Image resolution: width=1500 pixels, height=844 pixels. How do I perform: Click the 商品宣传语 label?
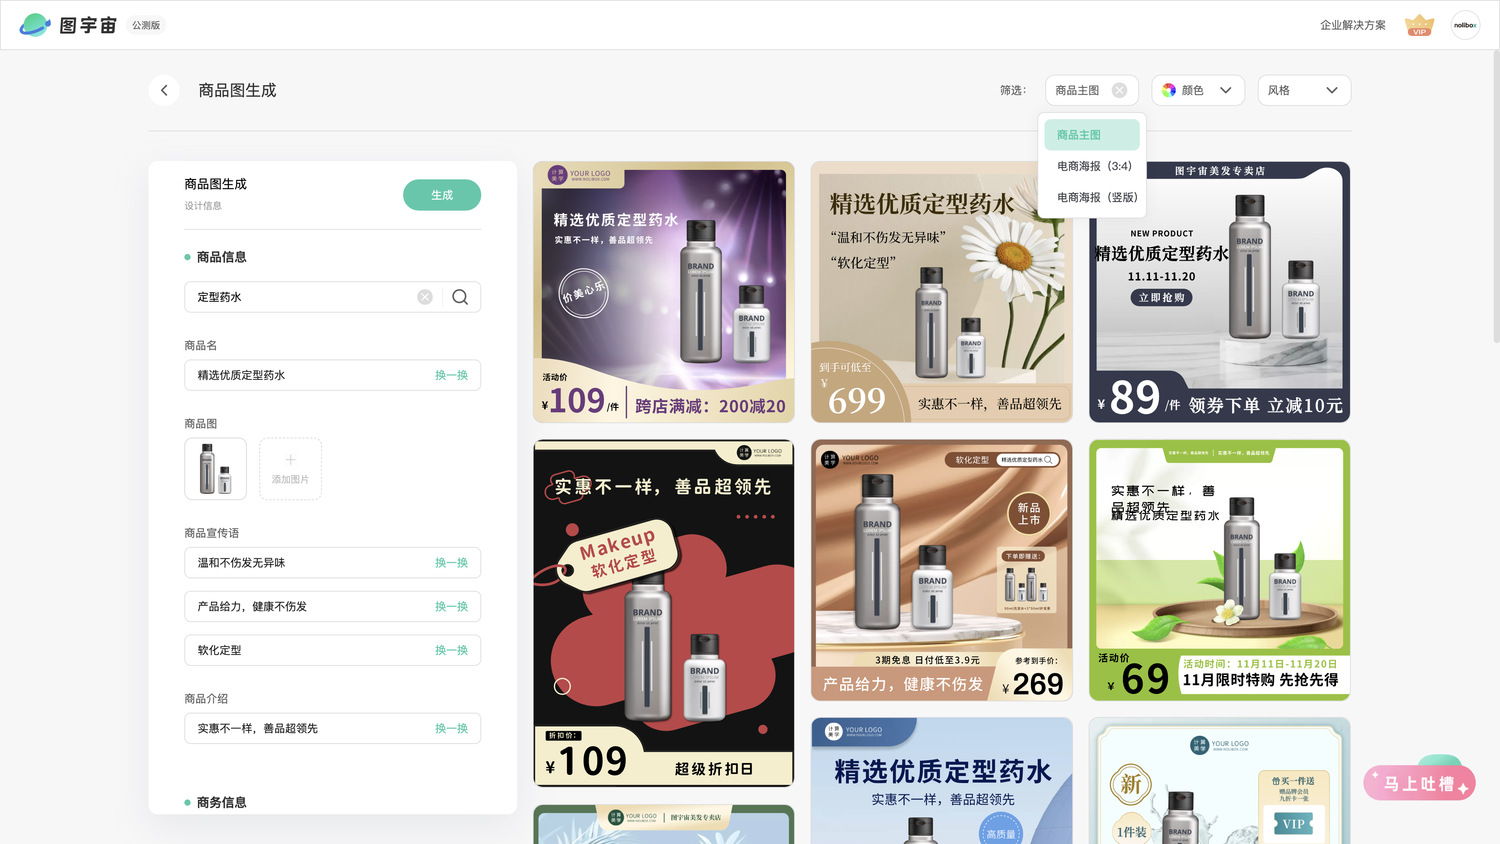tap(211, 533)
